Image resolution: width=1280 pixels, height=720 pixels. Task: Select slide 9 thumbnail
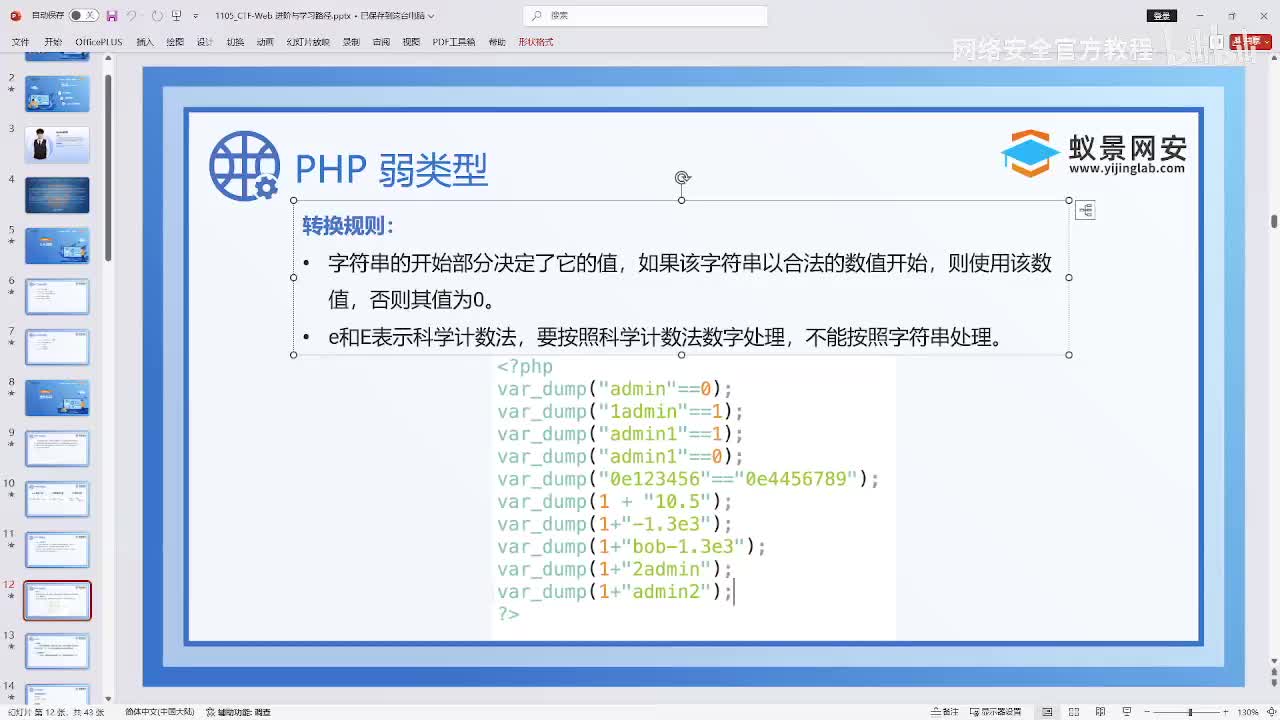pos(57,449)
